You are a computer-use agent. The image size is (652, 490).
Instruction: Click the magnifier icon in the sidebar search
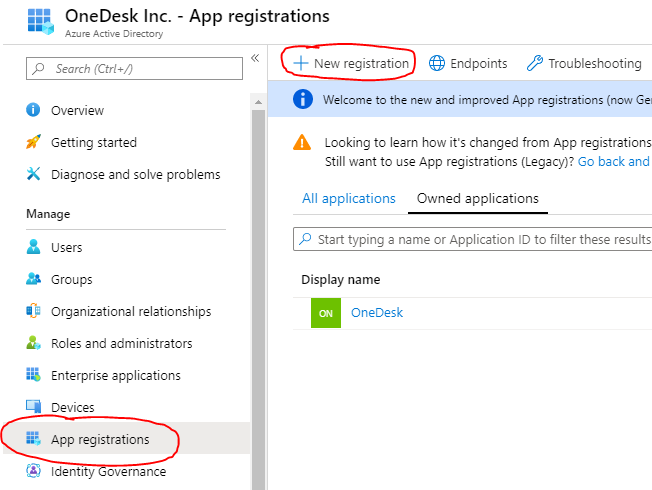click(39, 68)
